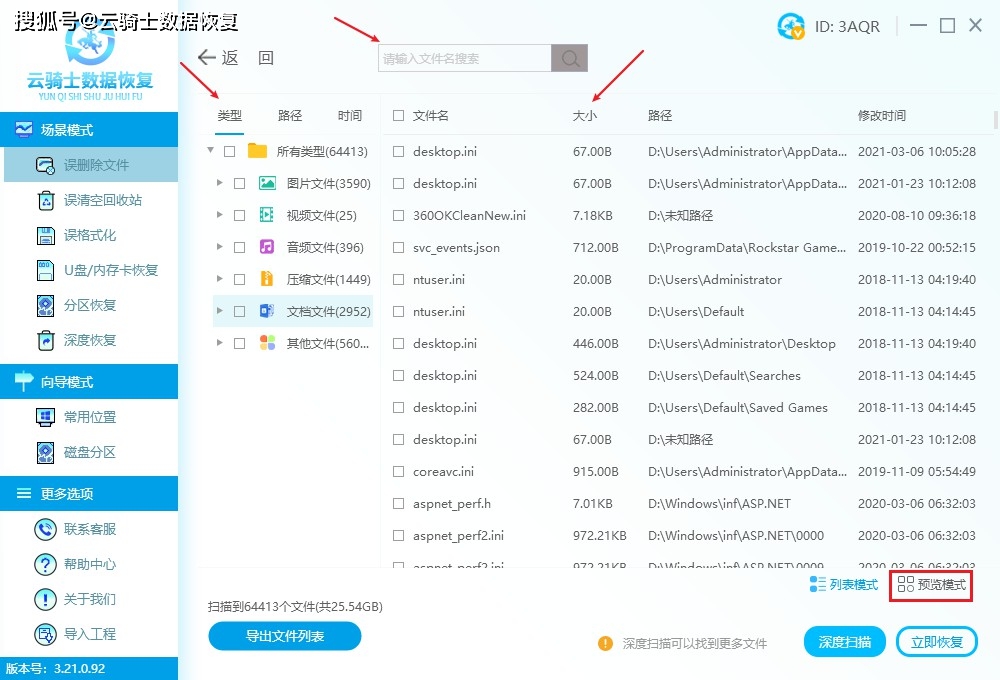Expand the 视频文件 category
The image size is (1000, 680).
(x=222, y=214)
